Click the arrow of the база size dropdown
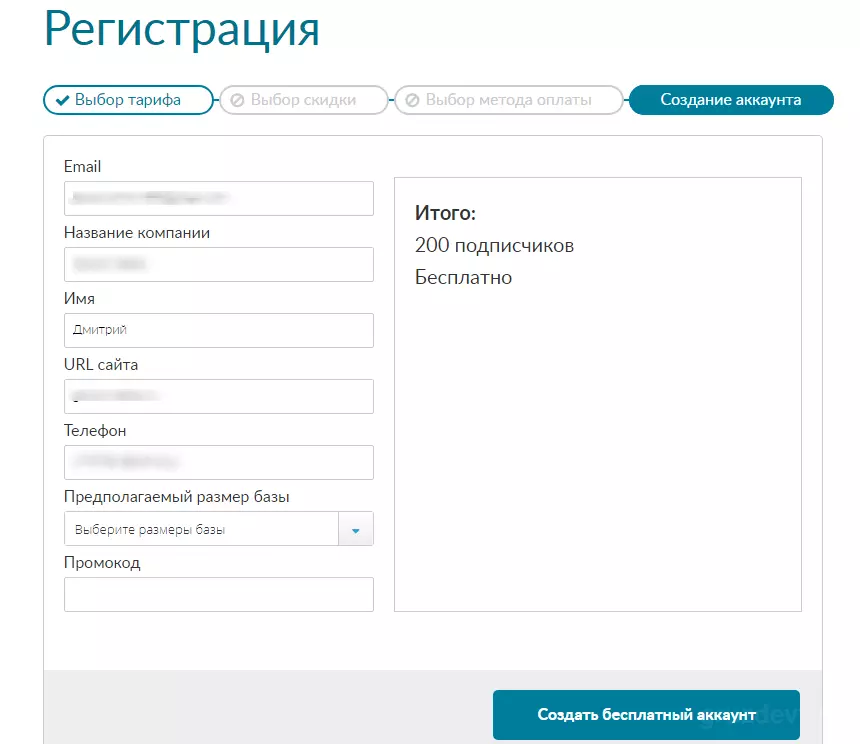 coord(355,530)
